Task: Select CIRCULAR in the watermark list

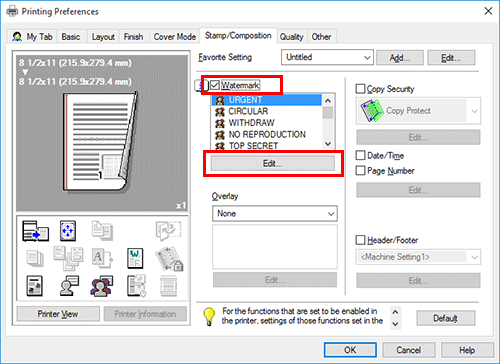Action: pyautogui.click(x=248, y=111)
